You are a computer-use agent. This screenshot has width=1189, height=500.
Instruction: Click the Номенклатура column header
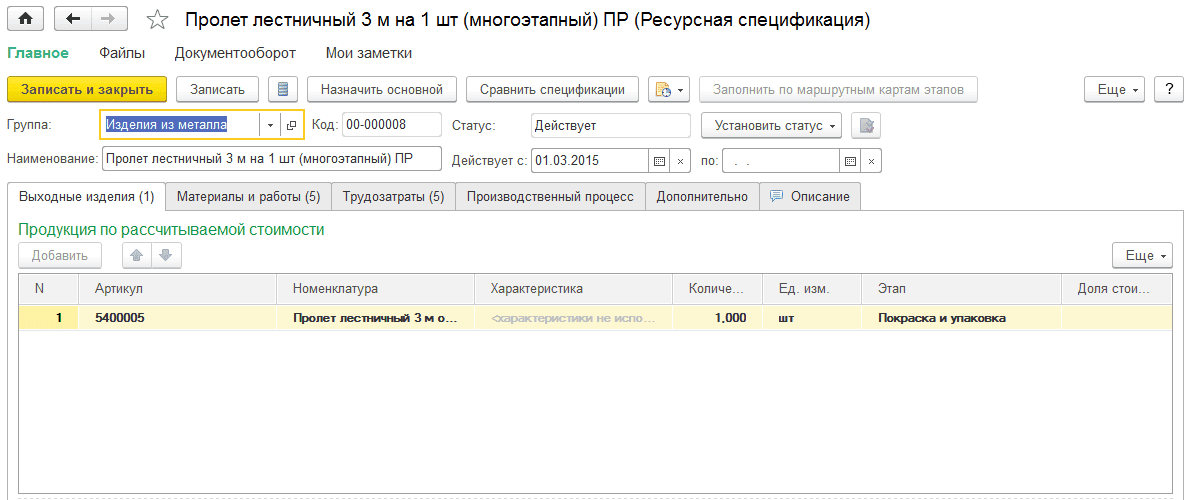point(376,289)
